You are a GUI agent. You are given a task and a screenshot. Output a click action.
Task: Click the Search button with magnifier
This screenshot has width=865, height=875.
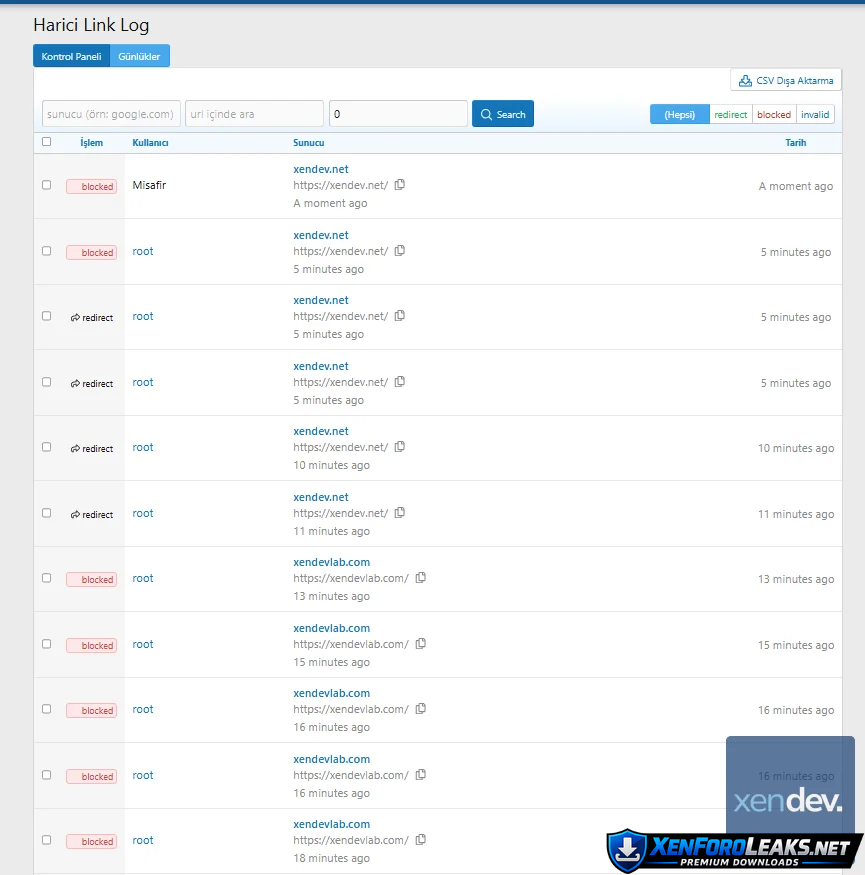tap(502, 114)
